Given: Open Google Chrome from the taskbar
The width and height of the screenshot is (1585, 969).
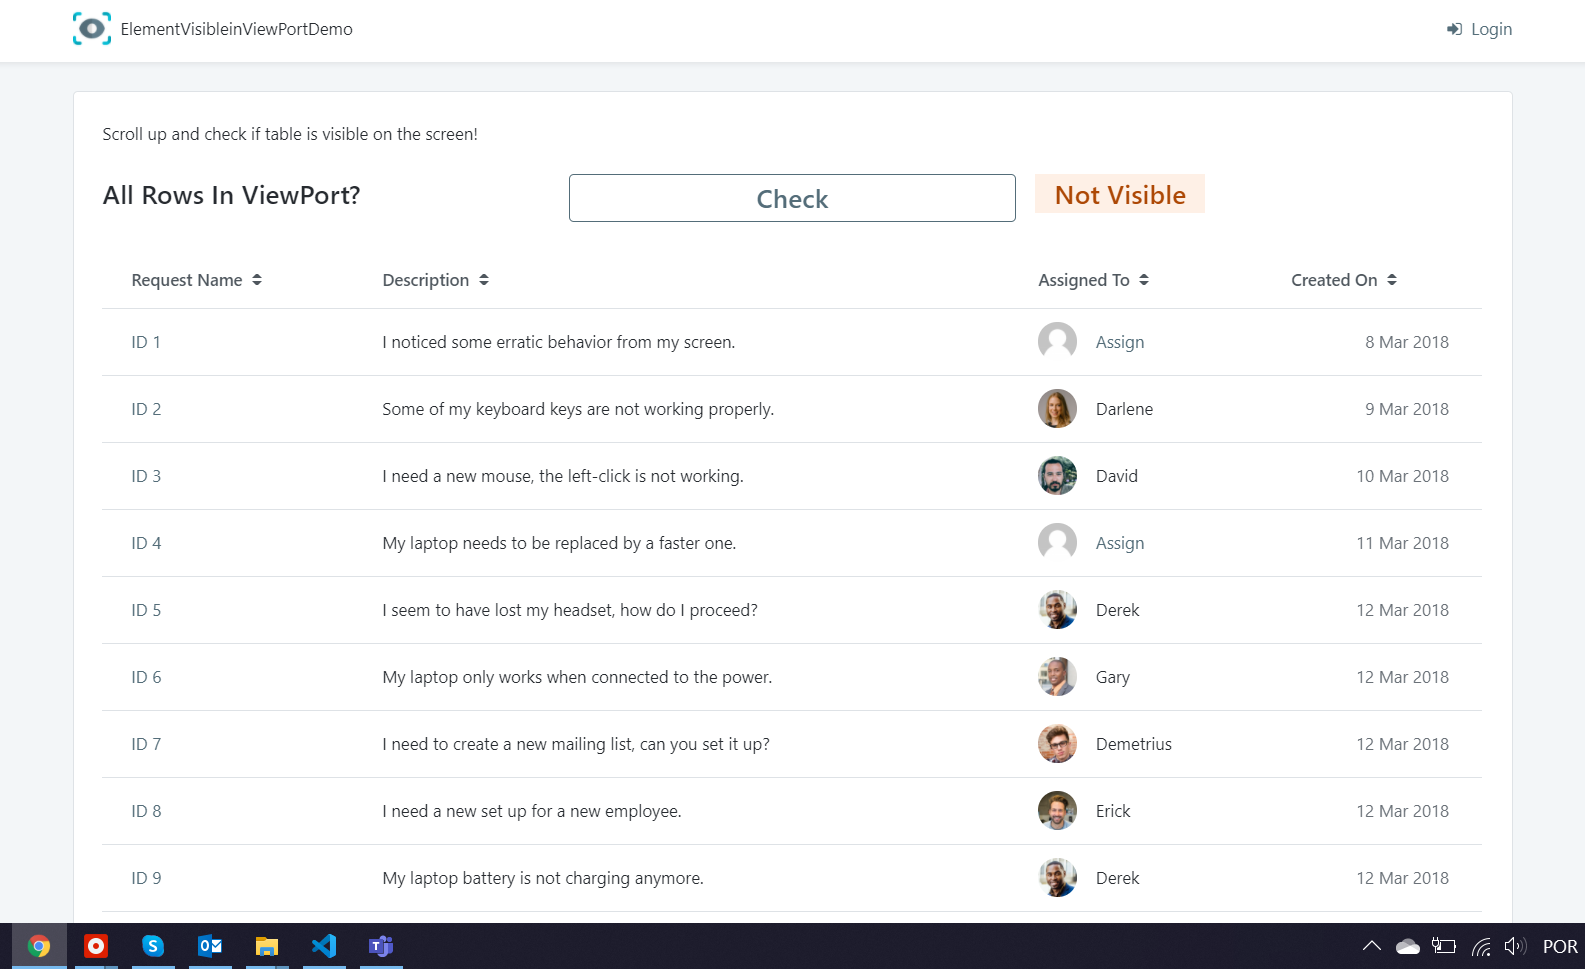Looking at the screenshot, I should (39, 946).
